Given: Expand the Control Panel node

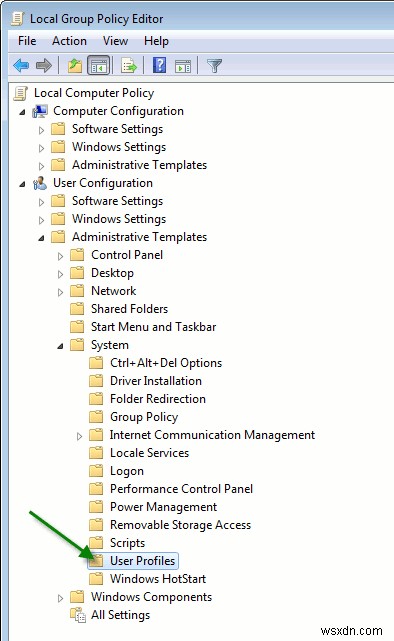Looking at the screenshot, I should (x=60, y=256).
